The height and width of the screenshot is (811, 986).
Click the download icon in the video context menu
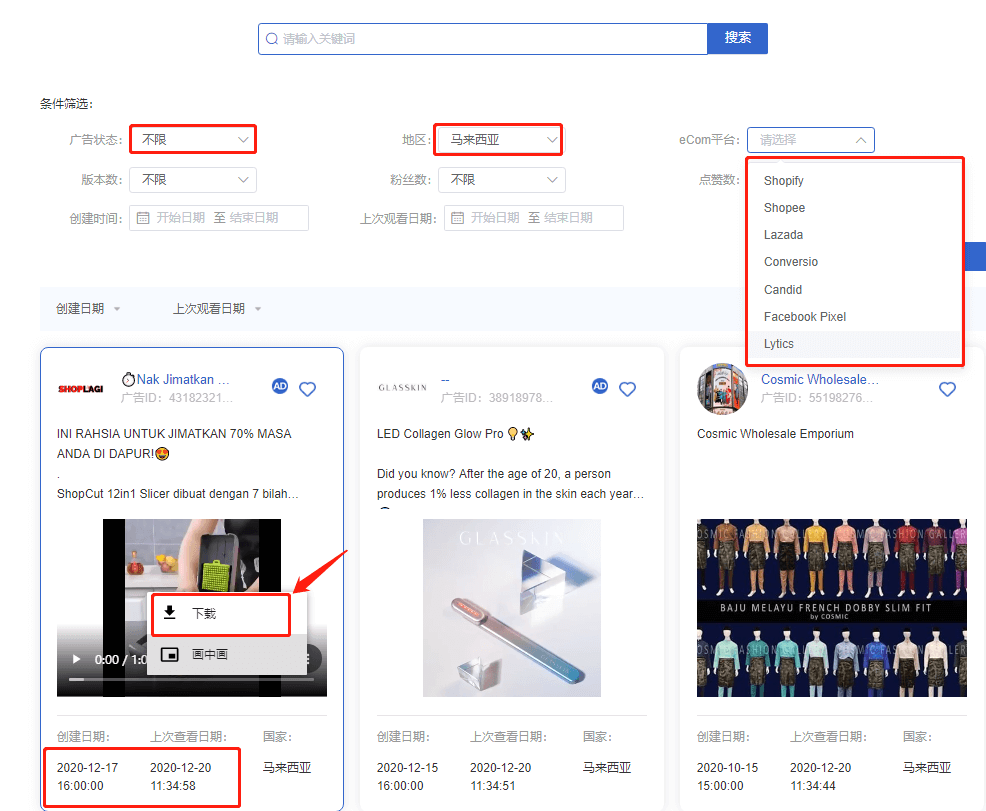(169, 613)
